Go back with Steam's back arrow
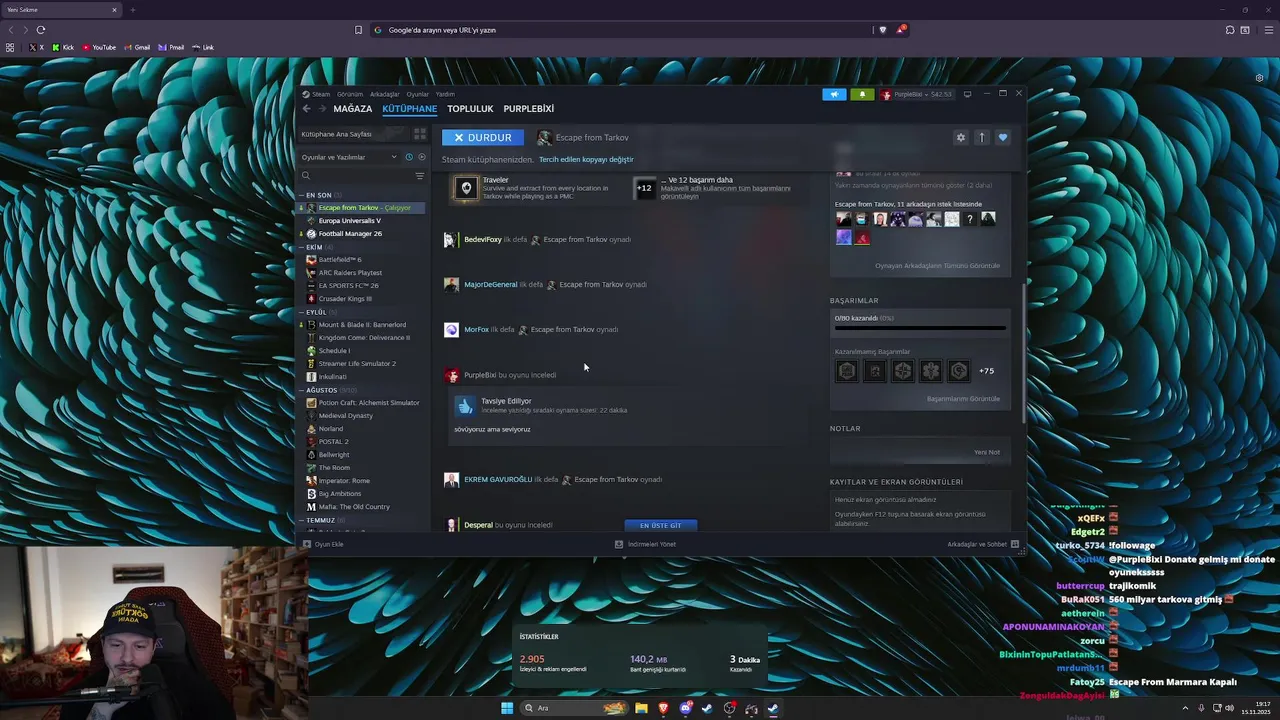Viewport: 1280px width, 720px height. point(307,109)
